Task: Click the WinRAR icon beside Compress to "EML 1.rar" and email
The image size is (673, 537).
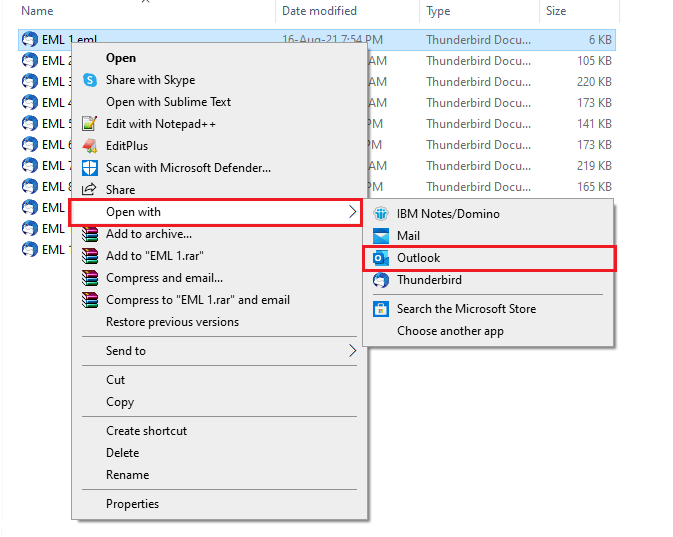Action: 90,300
